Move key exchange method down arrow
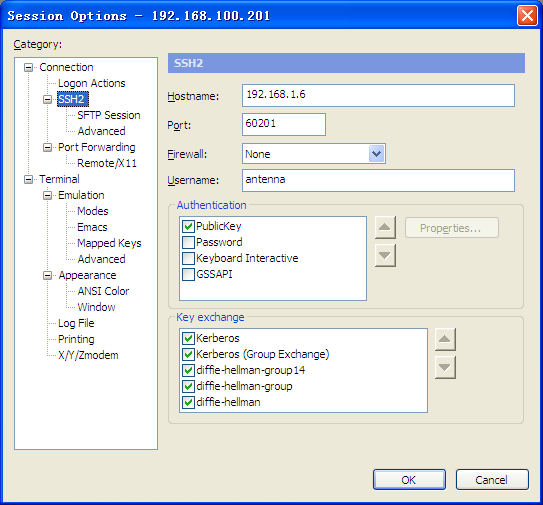Viewport: 543px width, 505px height. tap(445, 367)
